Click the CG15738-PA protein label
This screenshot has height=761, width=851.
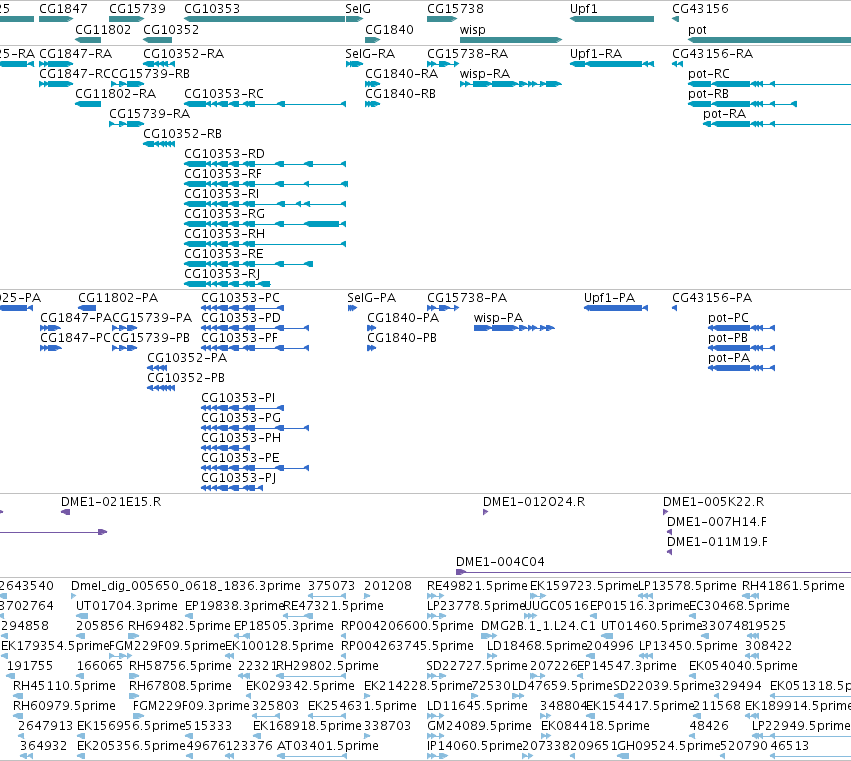click(467, 297)
